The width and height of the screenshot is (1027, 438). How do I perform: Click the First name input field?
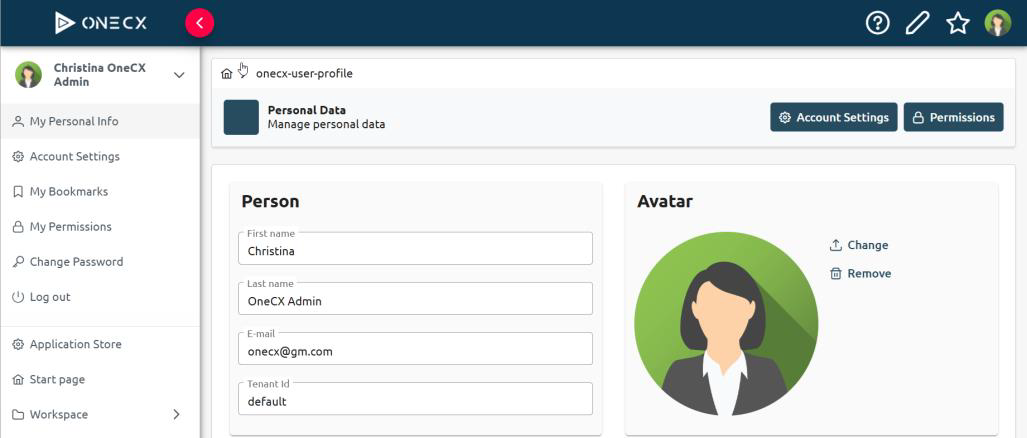coord(415,251)
